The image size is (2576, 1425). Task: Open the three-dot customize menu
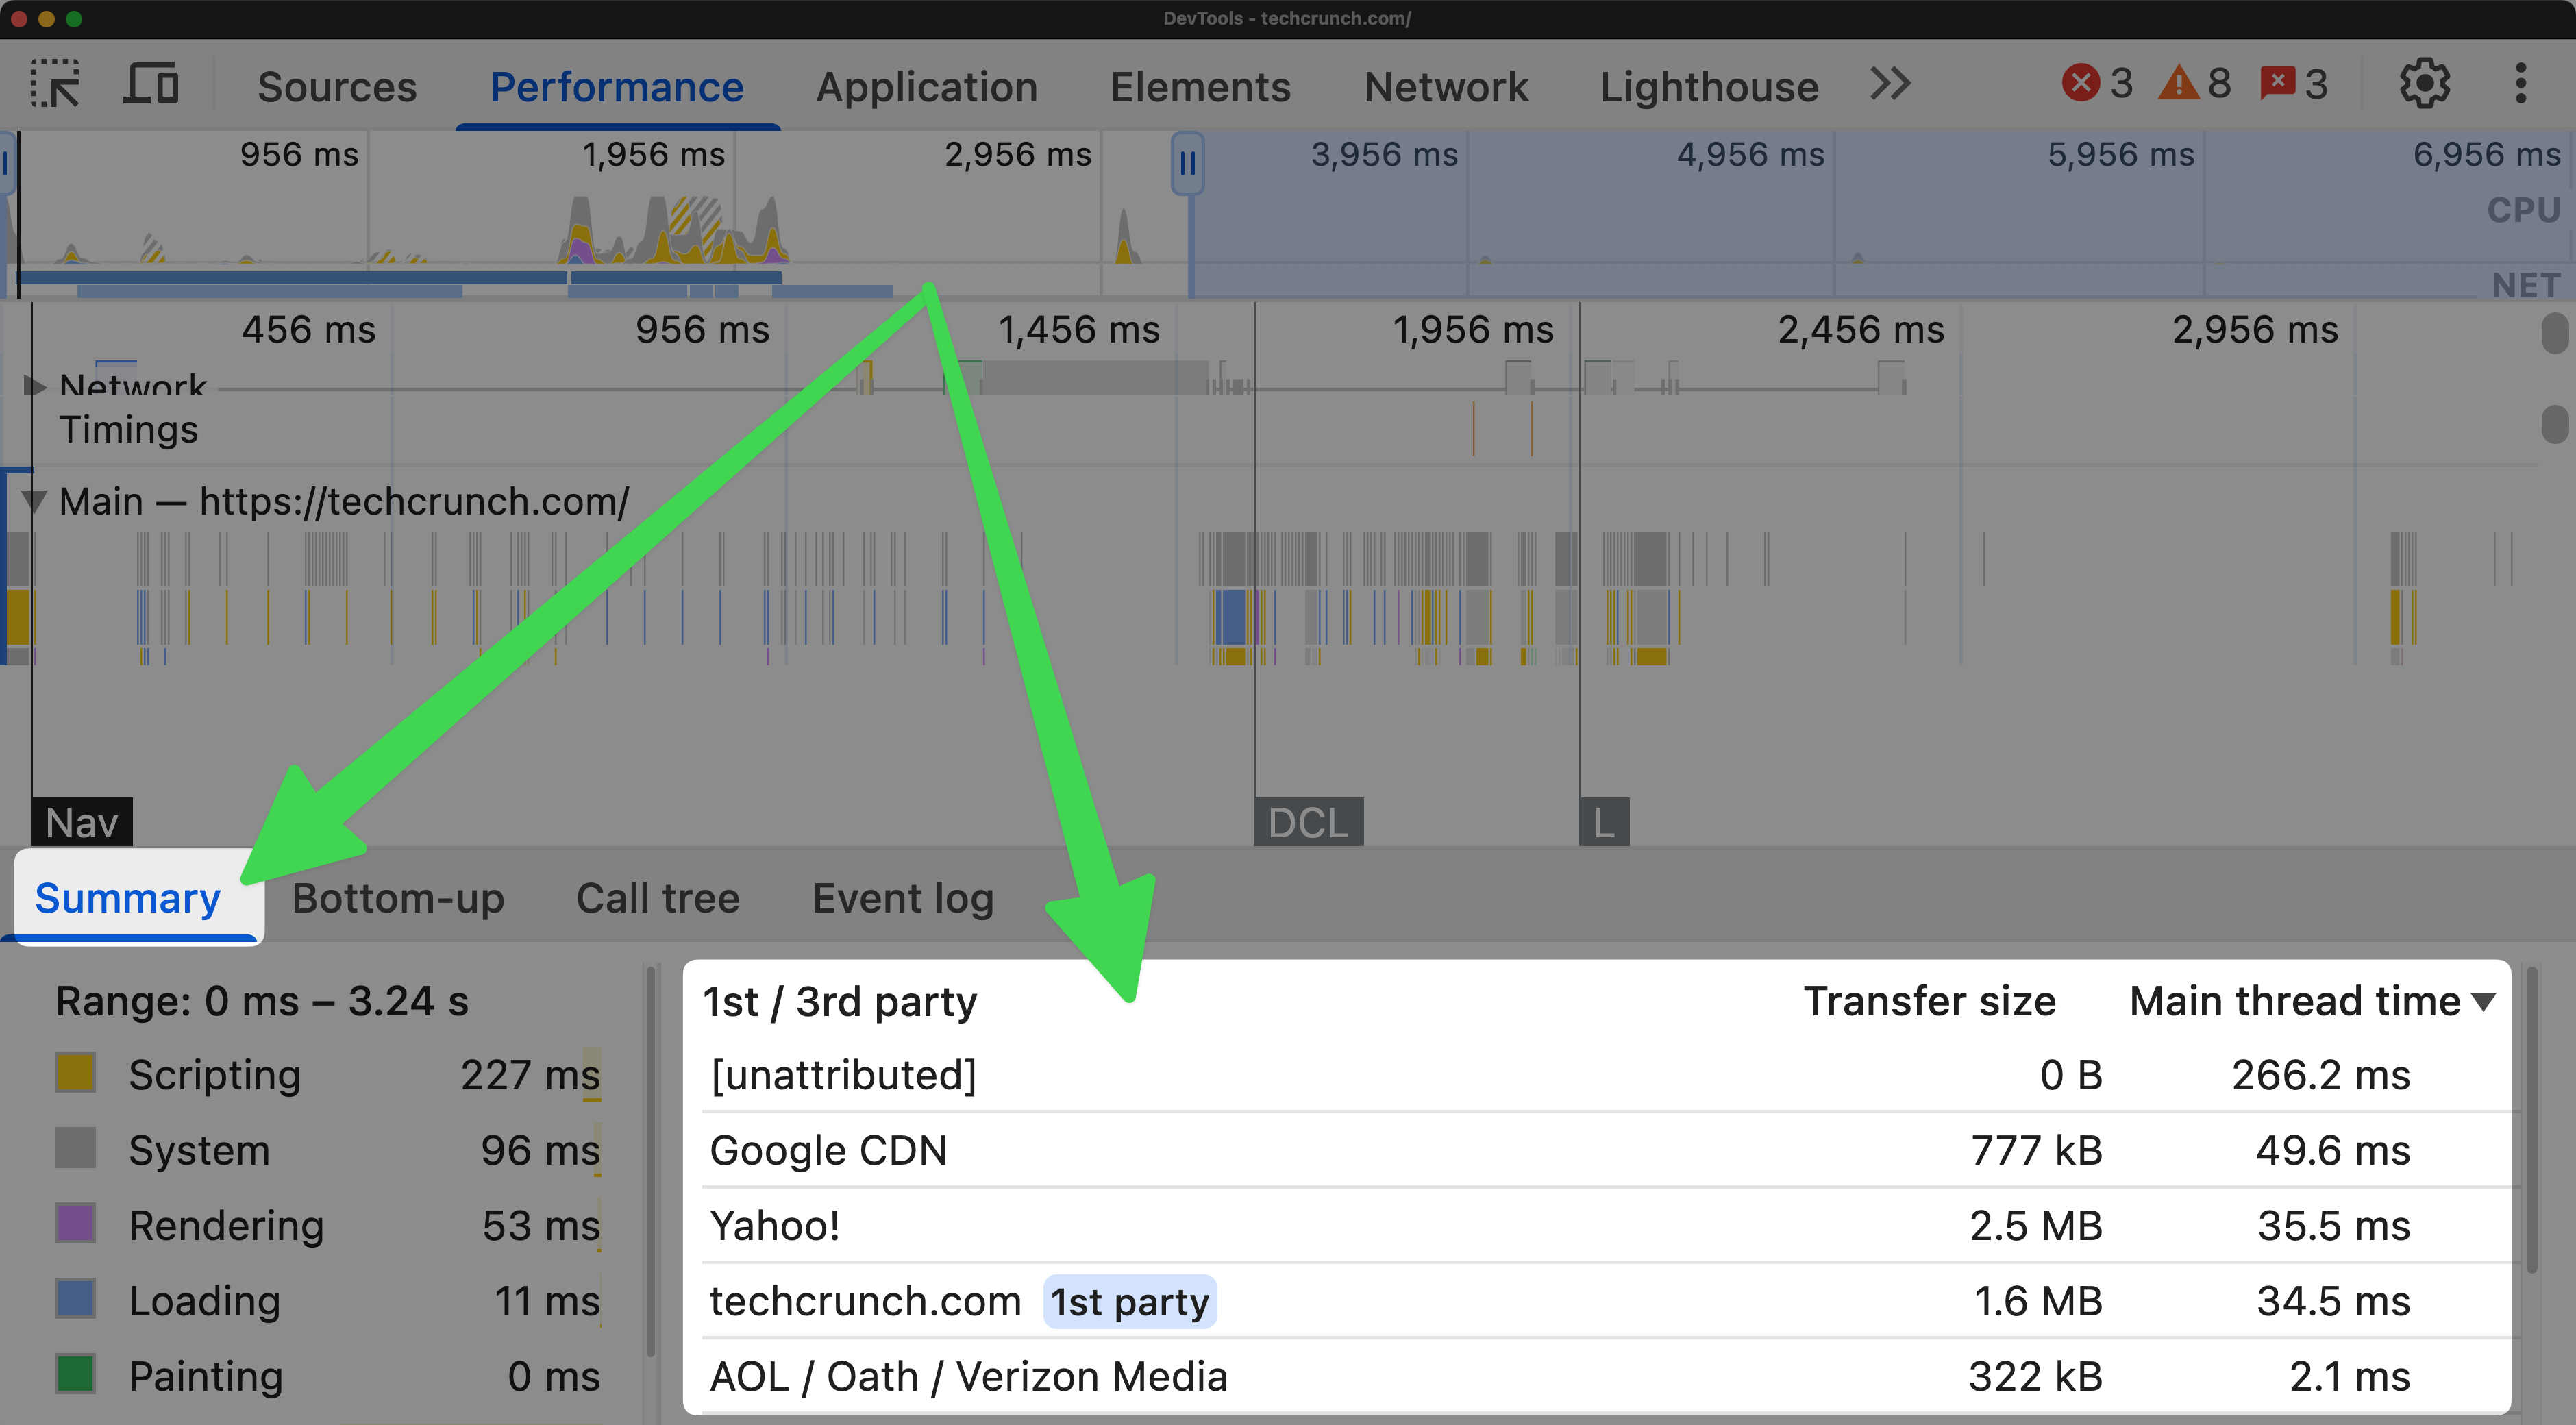(2521, 84)
